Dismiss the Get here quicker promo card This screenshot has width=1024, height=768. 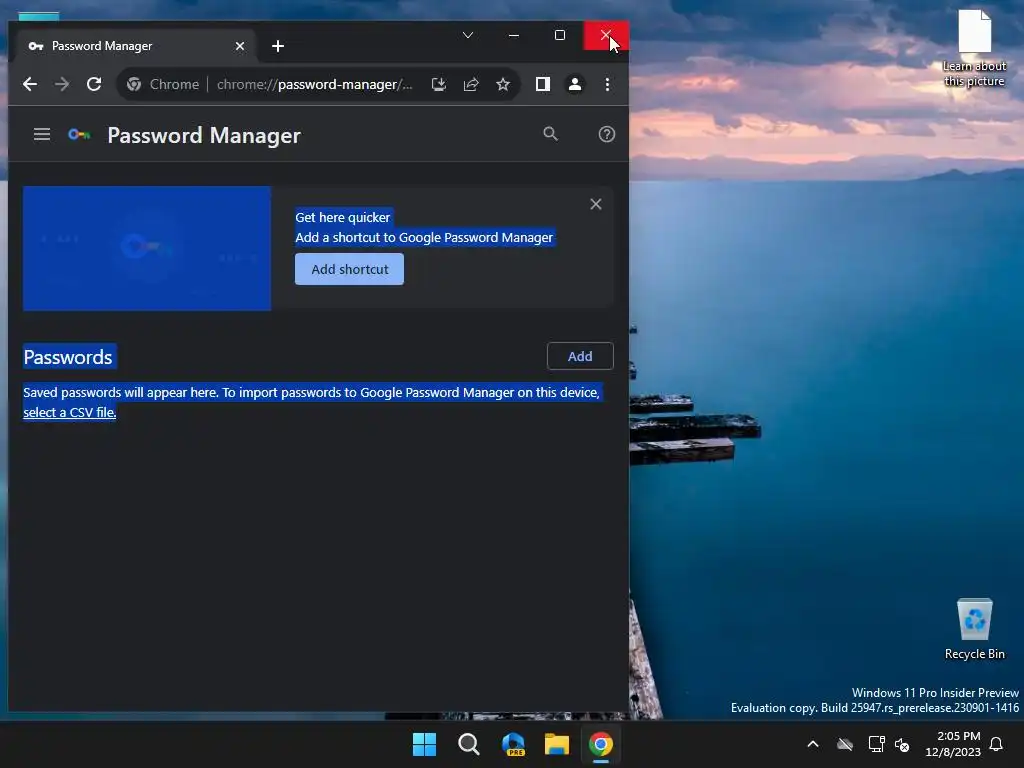(x=596, y=204)
